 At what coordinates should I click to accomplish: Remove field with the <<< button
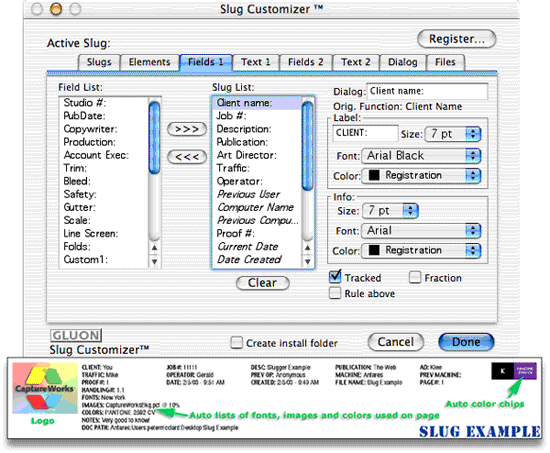click(x=187, y=156)
